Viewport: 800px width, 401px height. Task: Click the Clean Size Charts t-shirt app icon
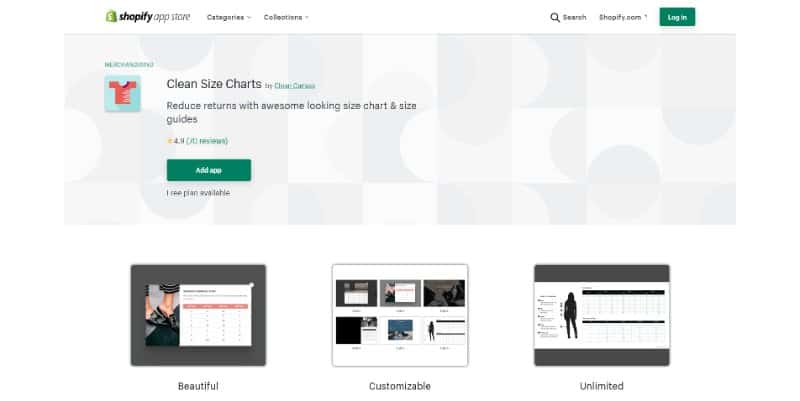[122, 94]
